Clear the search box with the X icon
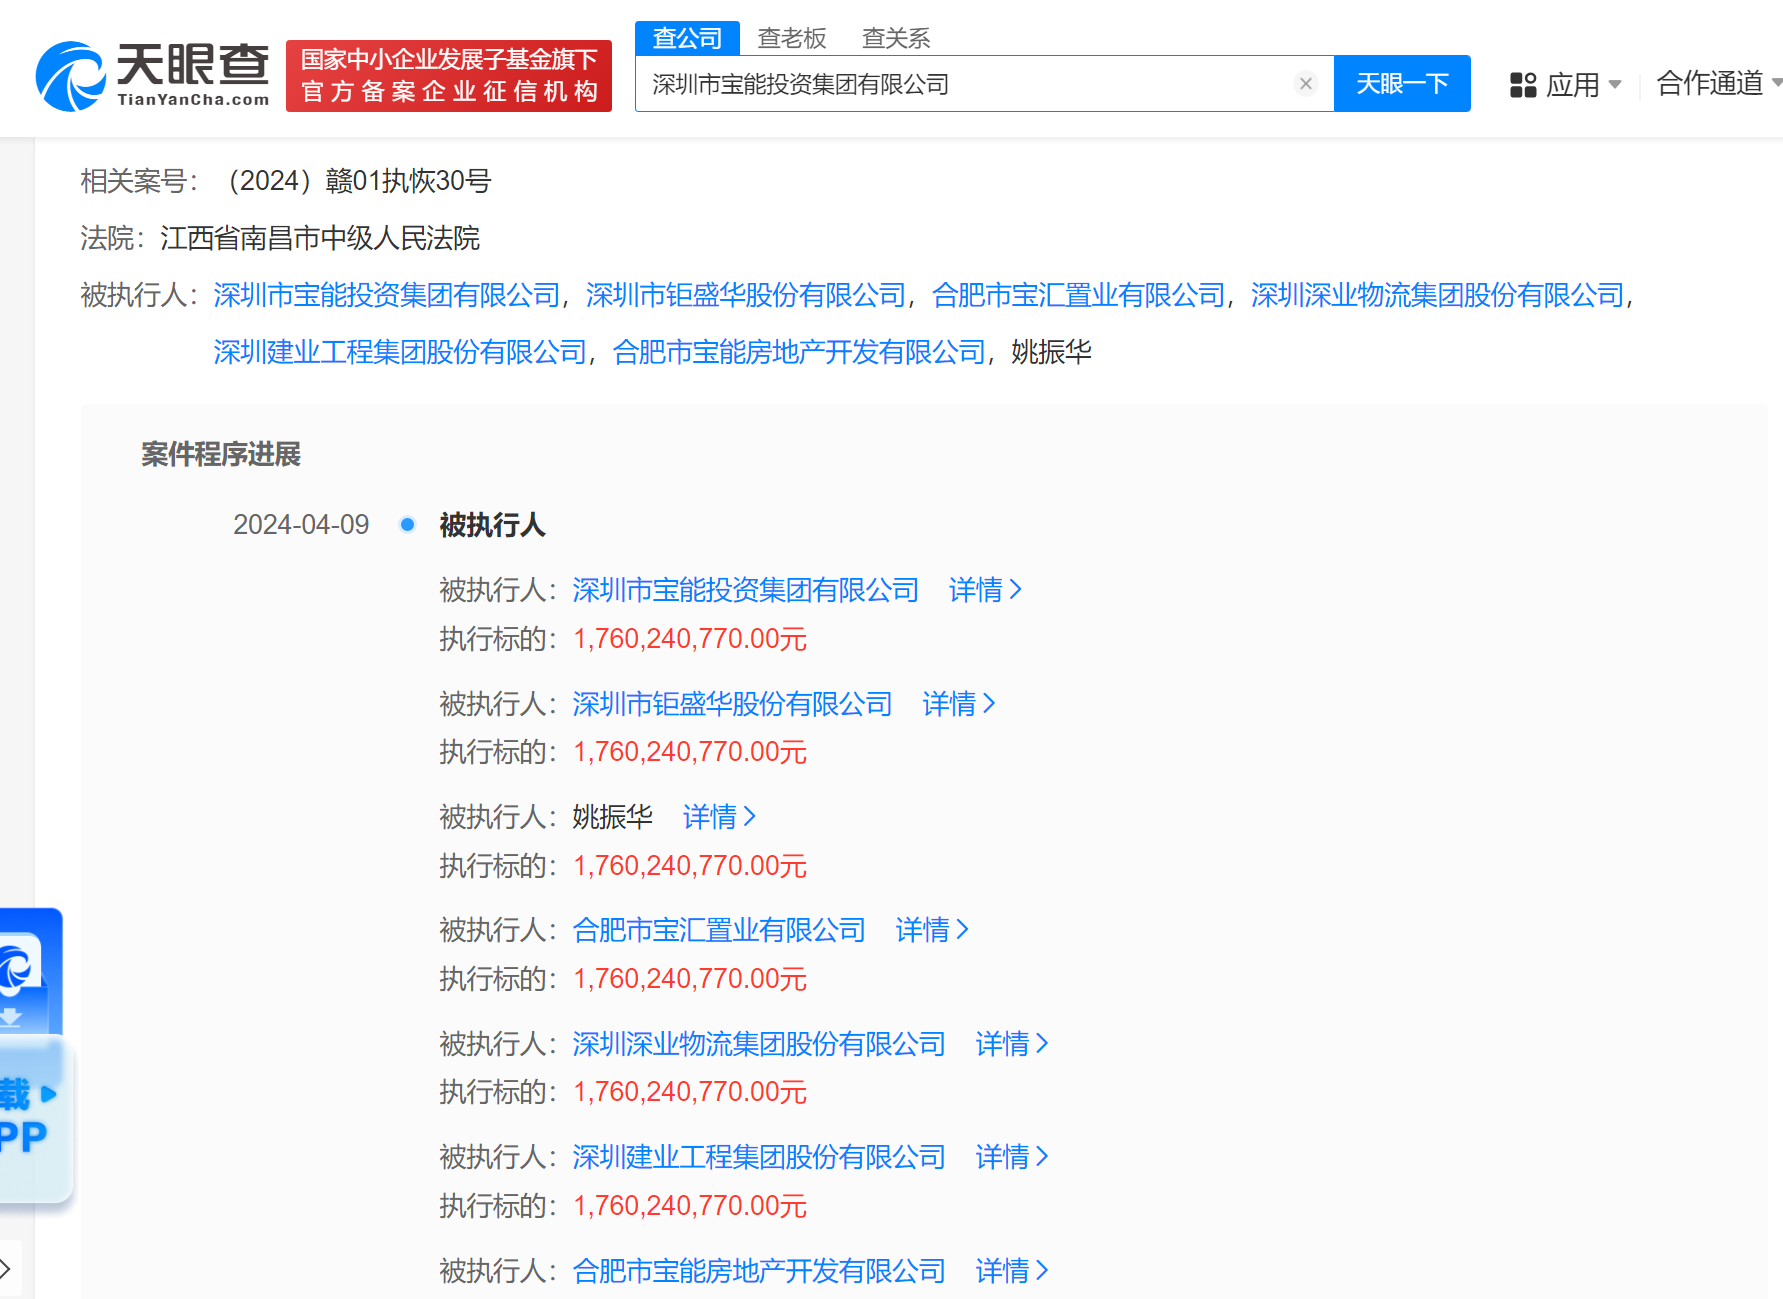The height and width of the screenshot is (1299, 1783). [x=1306, y=84]
